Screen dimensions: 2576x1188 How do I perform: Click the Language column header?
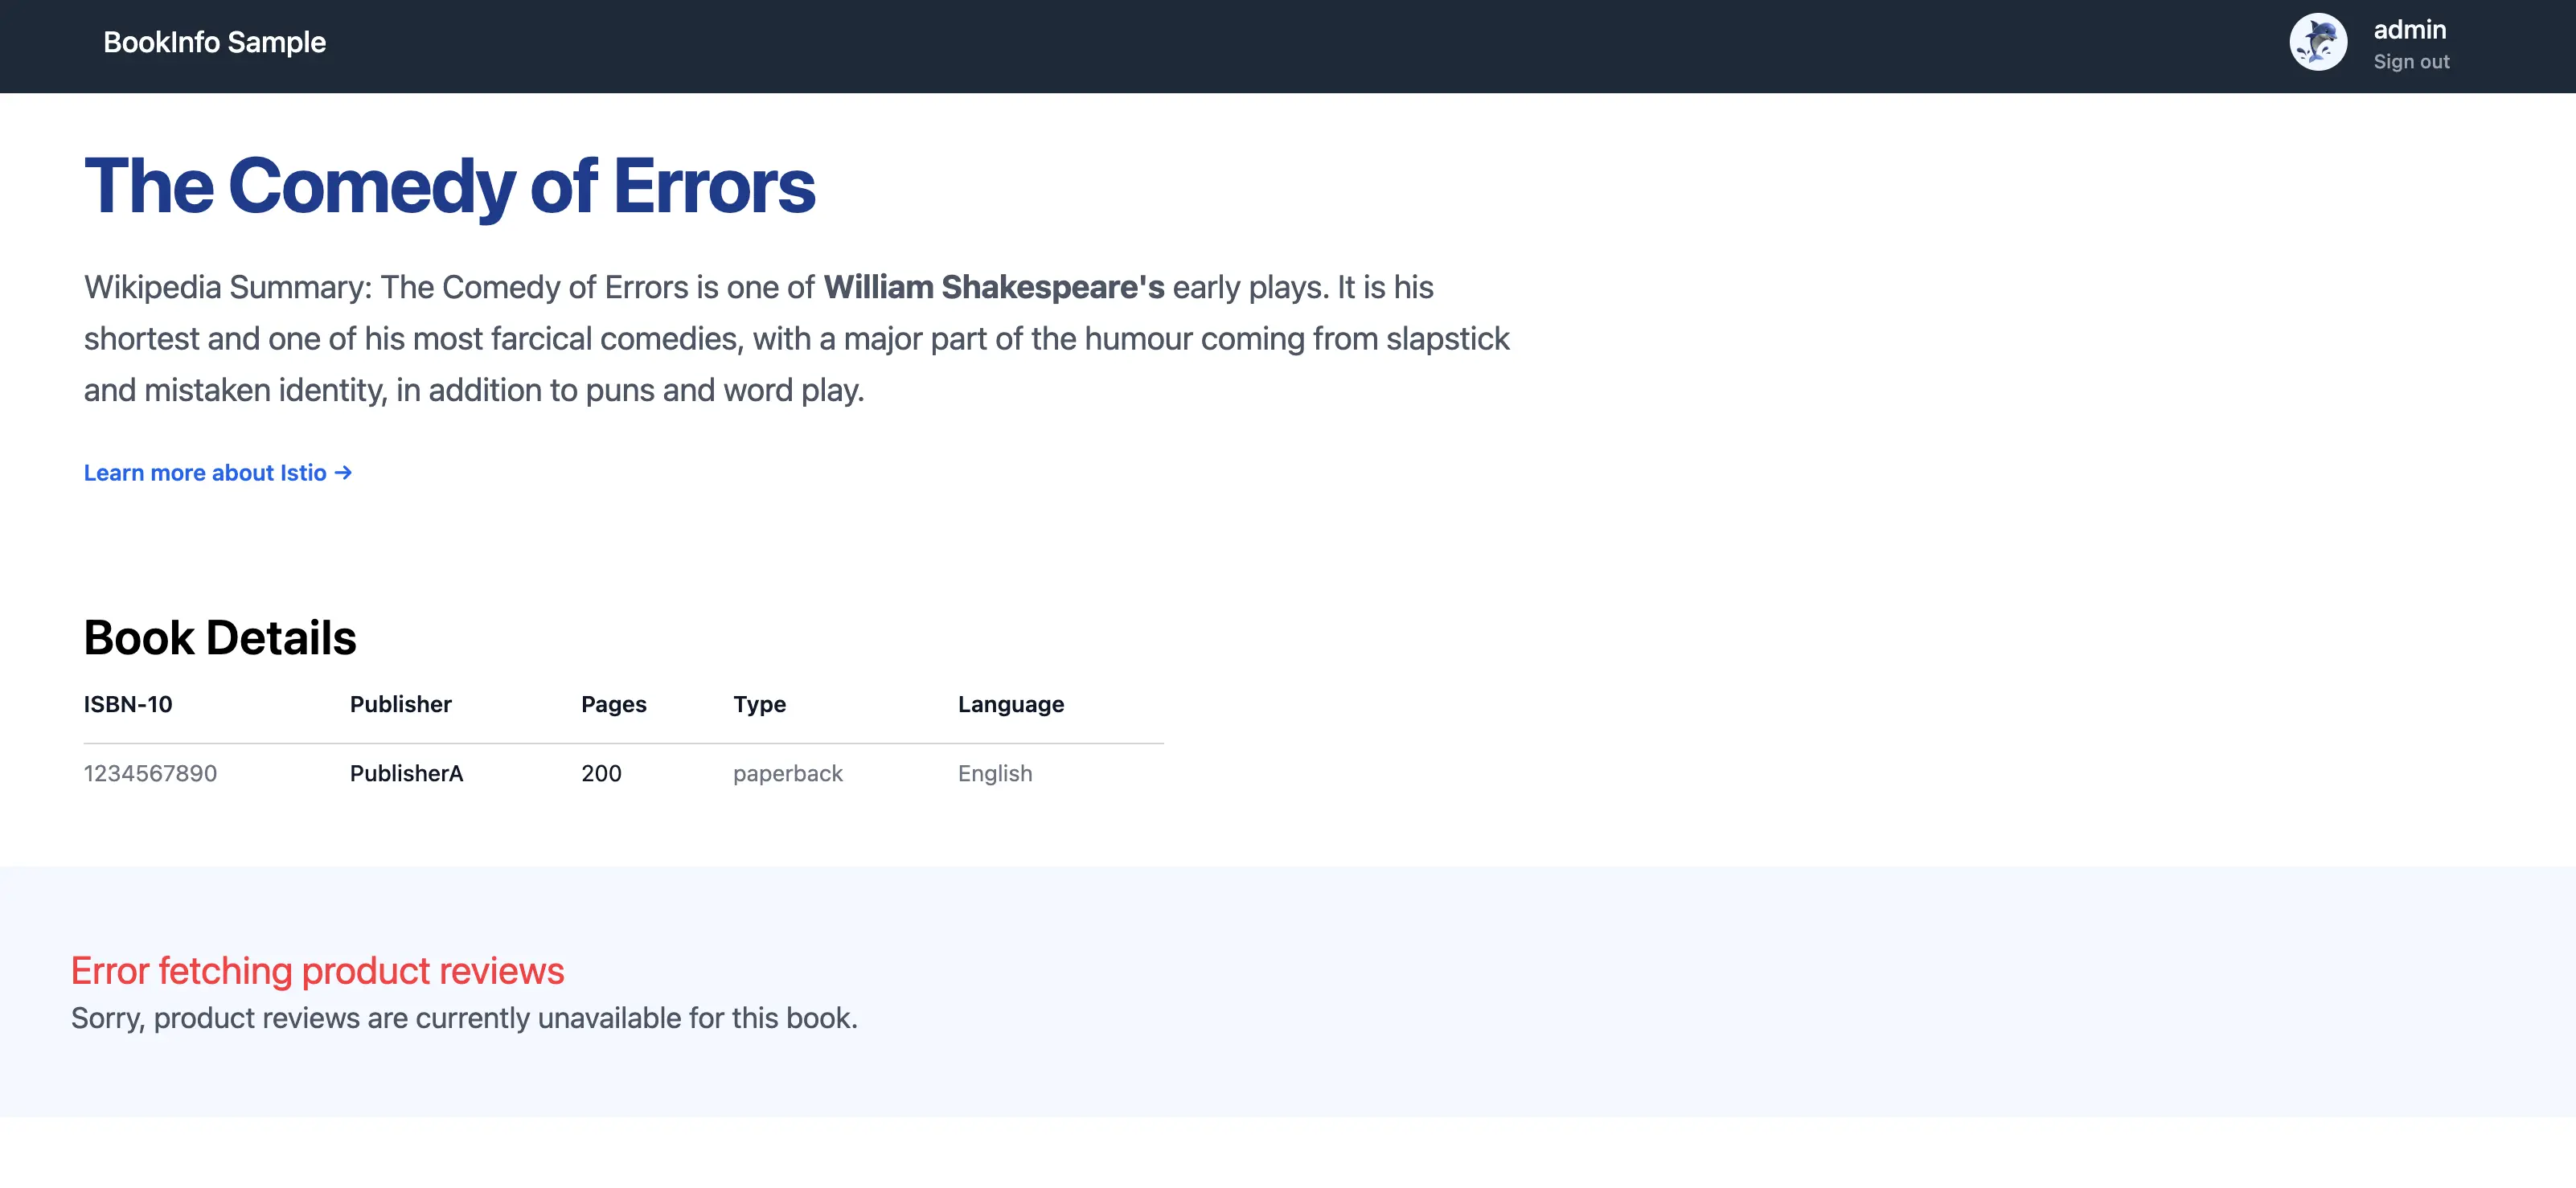tap(1010, 704)
